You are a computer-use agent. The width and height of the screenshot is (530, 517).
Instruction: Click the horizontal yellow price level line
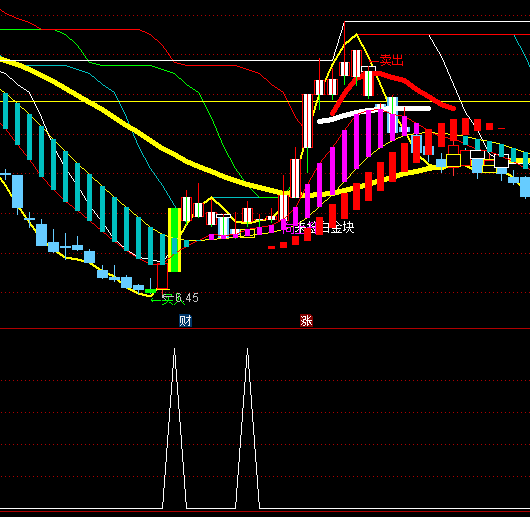point(265,101)
